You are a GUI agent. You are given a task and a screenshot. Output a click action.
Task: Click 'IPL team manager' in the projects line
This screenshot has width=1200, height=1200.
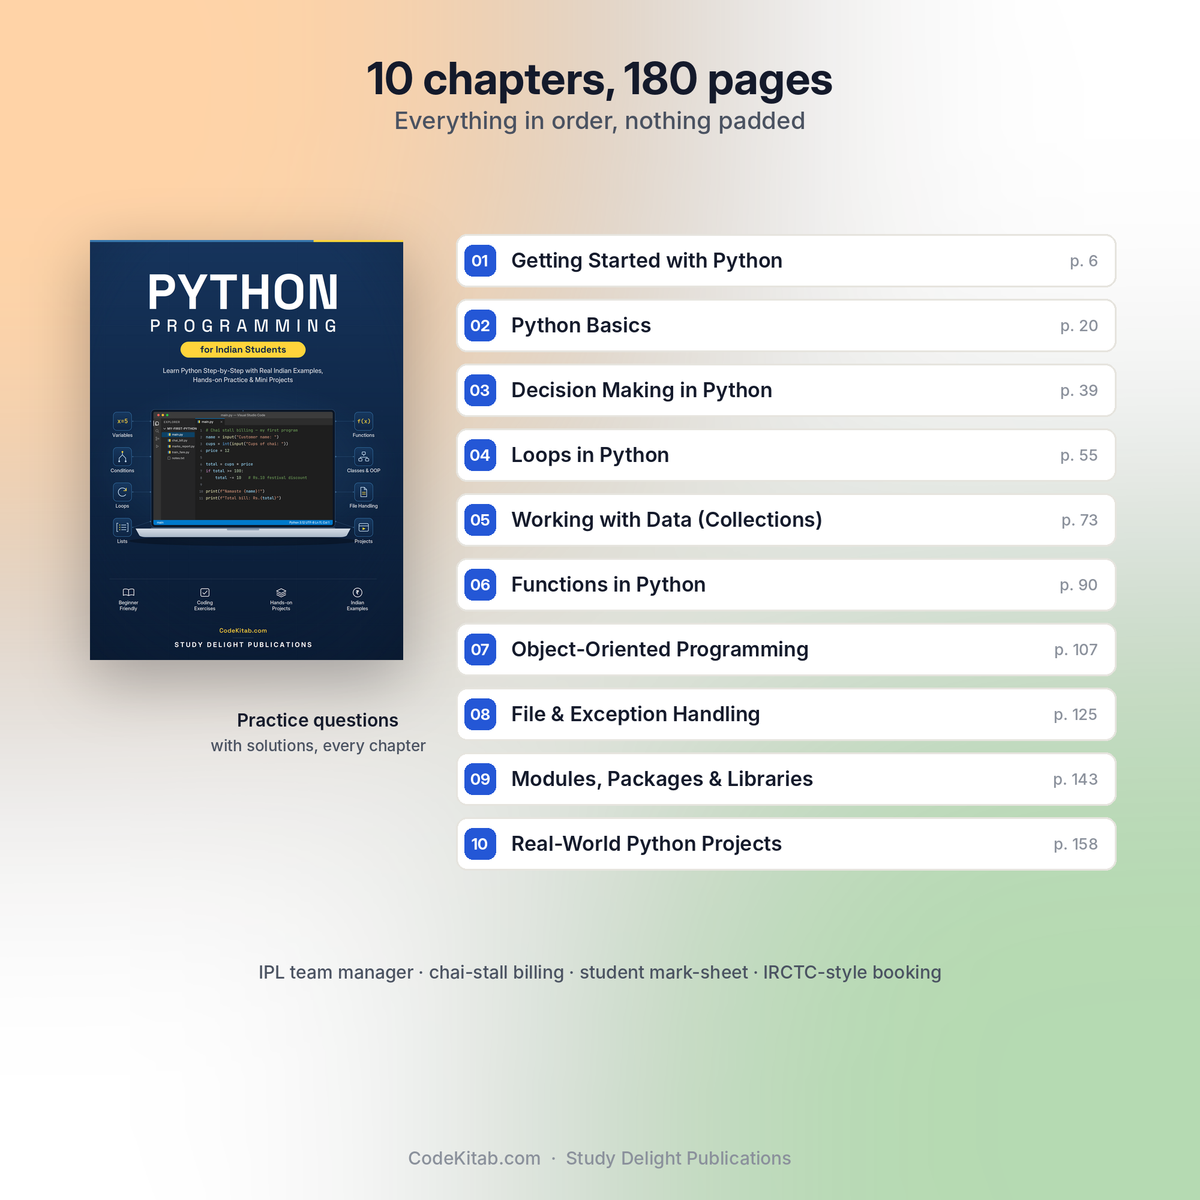[336, 972]
